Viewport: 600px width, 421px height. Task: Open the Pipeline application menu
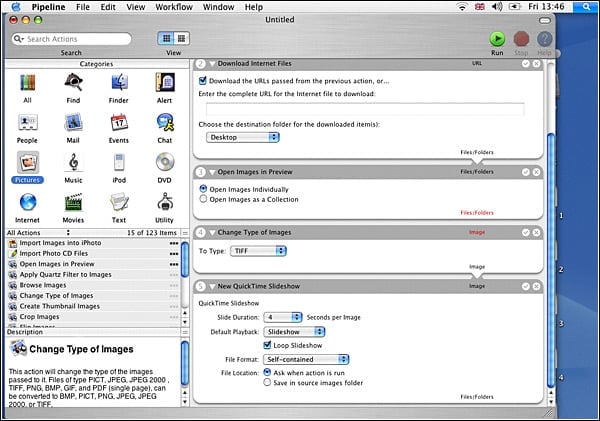coord(49,7)
